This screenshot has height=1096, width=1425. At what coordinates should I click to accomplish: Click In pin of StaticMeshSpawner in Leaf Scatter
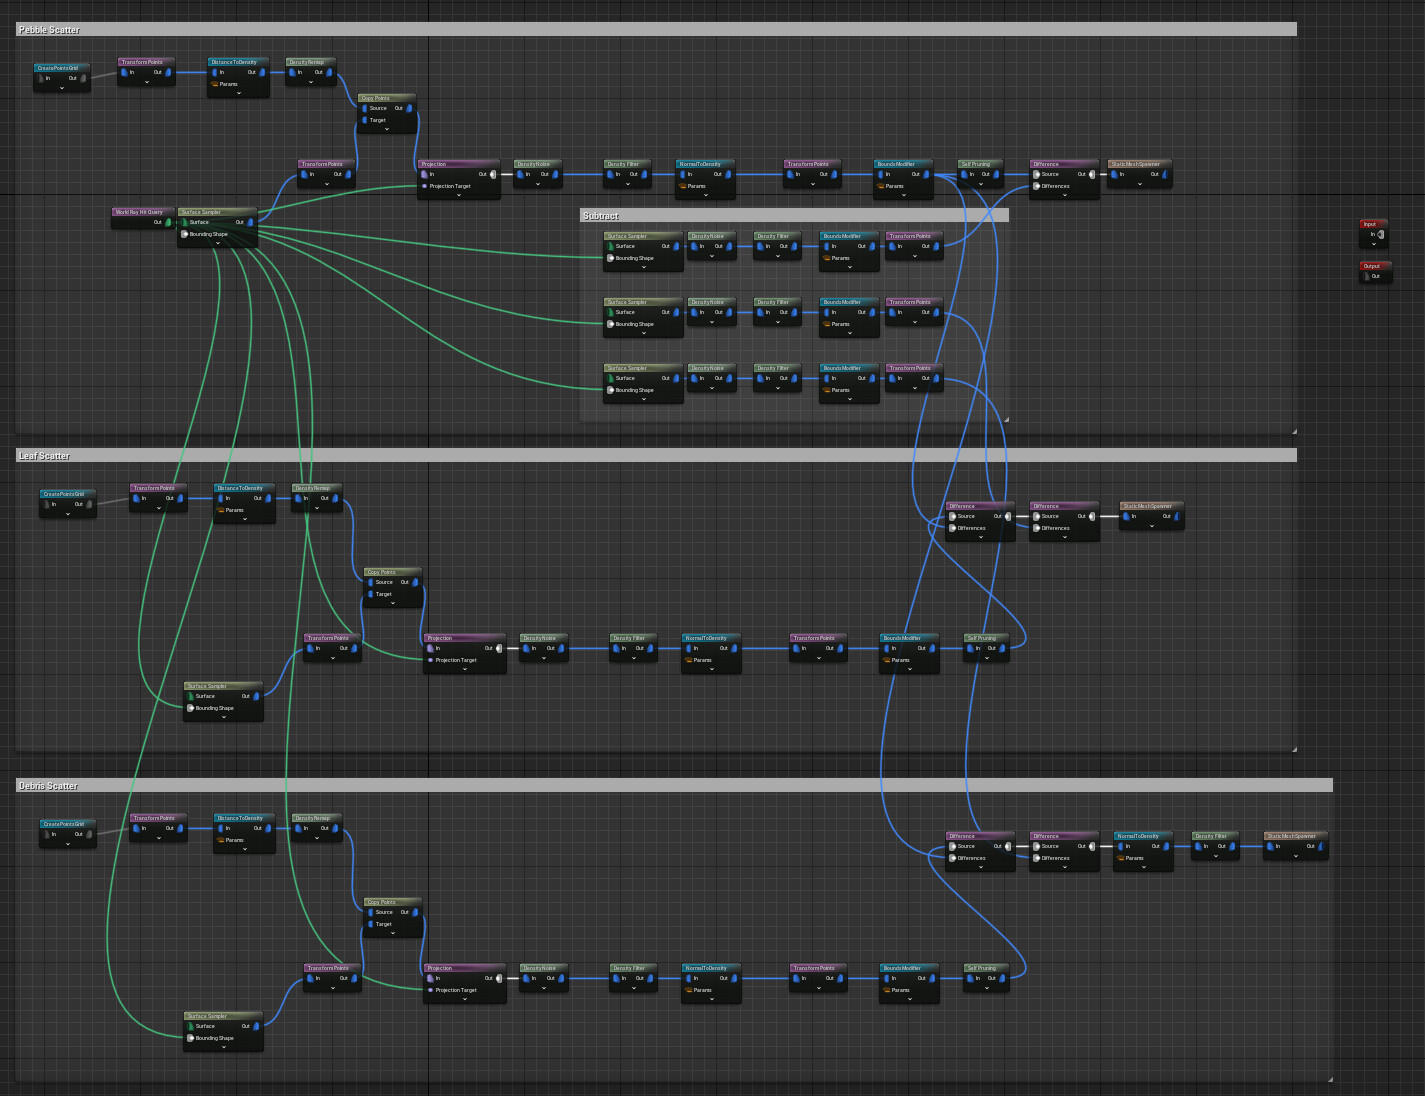(x=1126, y=516)
